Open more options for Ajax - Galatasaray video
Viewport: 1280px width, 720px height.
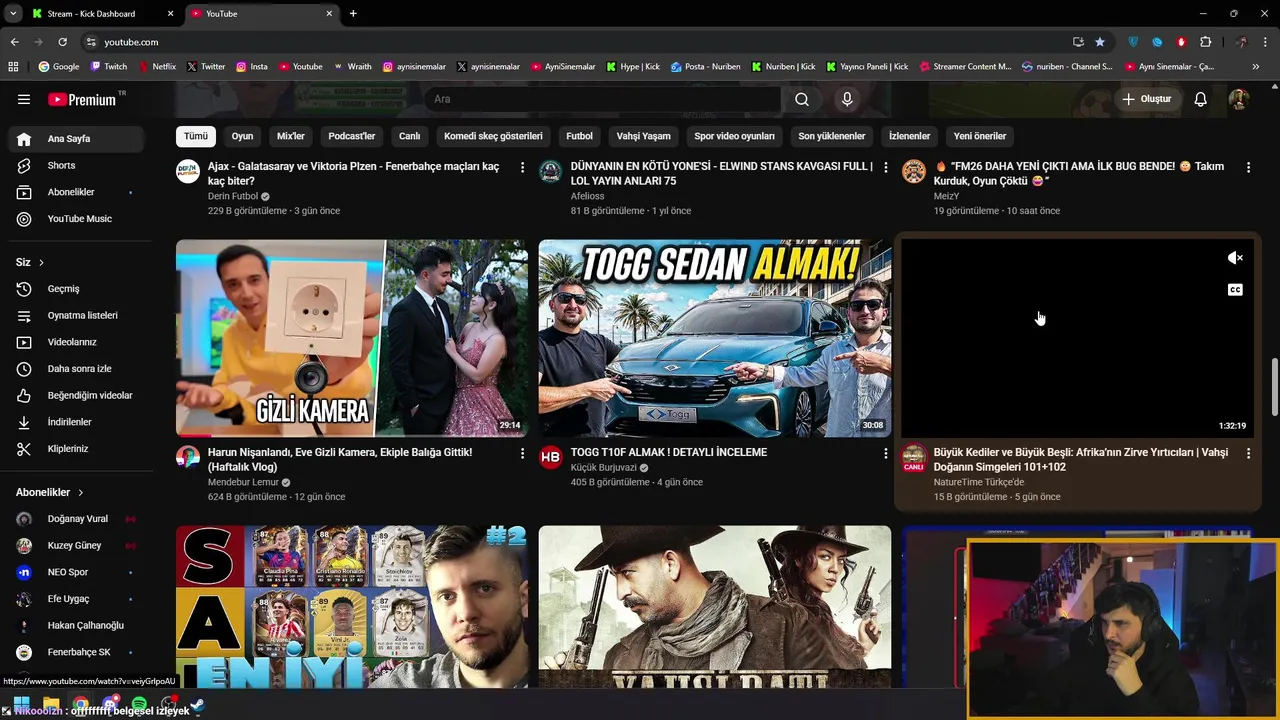tap(522, 167)
